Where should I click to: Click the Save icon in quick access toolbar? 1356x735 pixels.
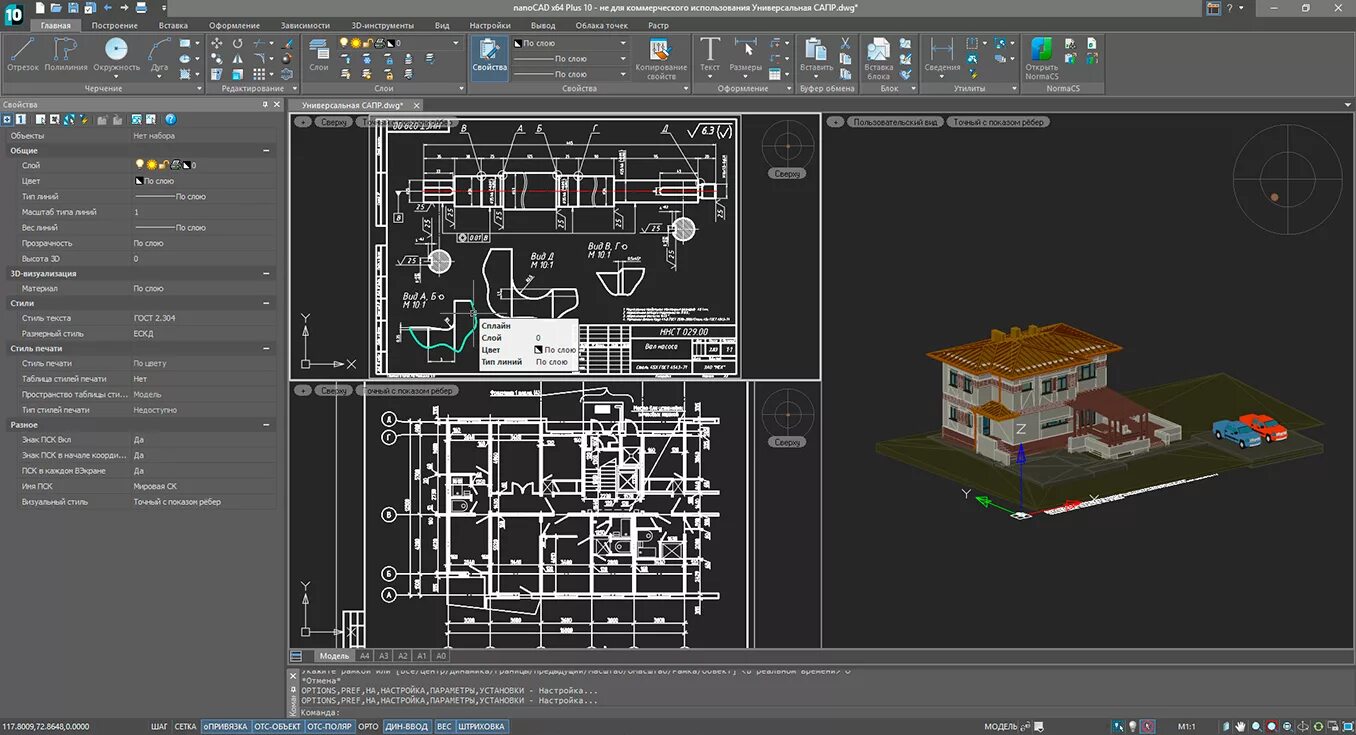tap(73, 8)
